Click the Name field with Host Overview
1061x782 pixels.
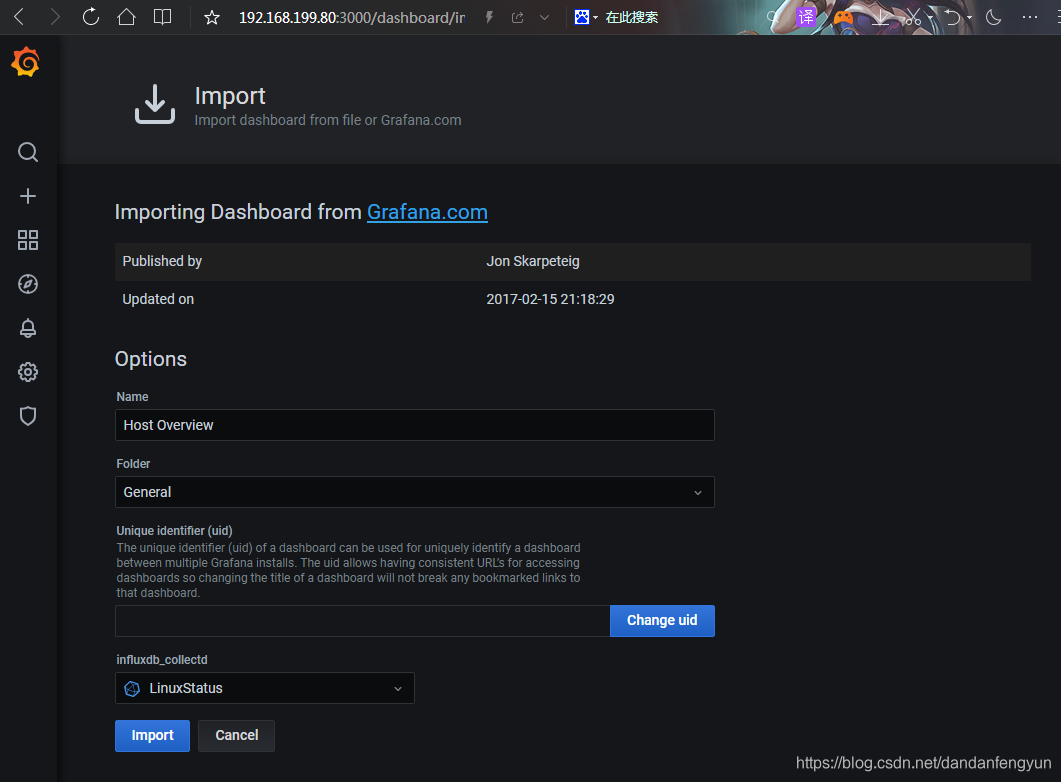(415, 425)
